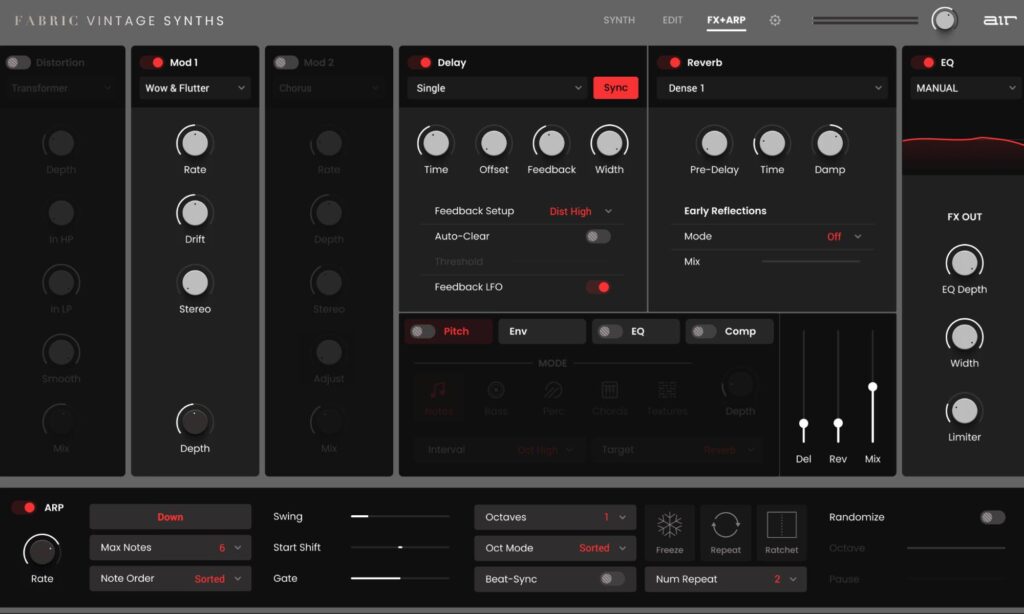Switch to the Comp tab
The width and height of the screenshot is (1024, 614).
tap(729, 330)
